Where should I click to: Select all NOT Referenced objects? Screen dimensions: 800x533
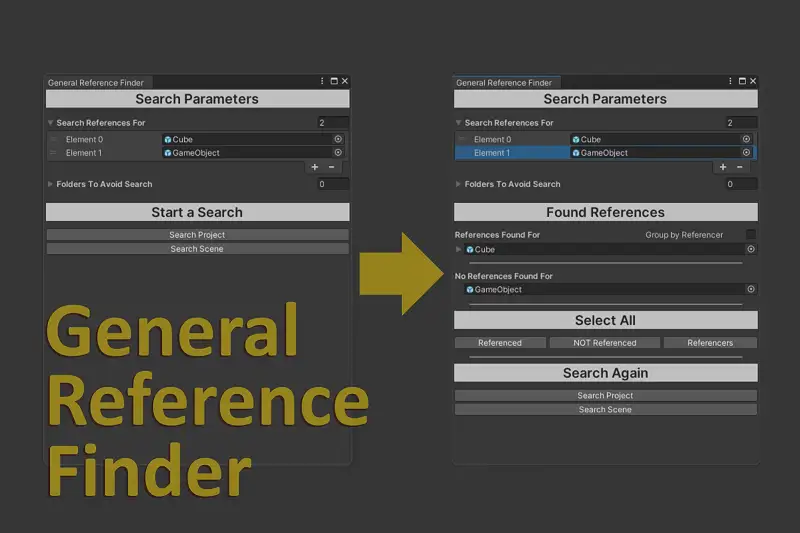pyautogui.click(x=605, y=343)
